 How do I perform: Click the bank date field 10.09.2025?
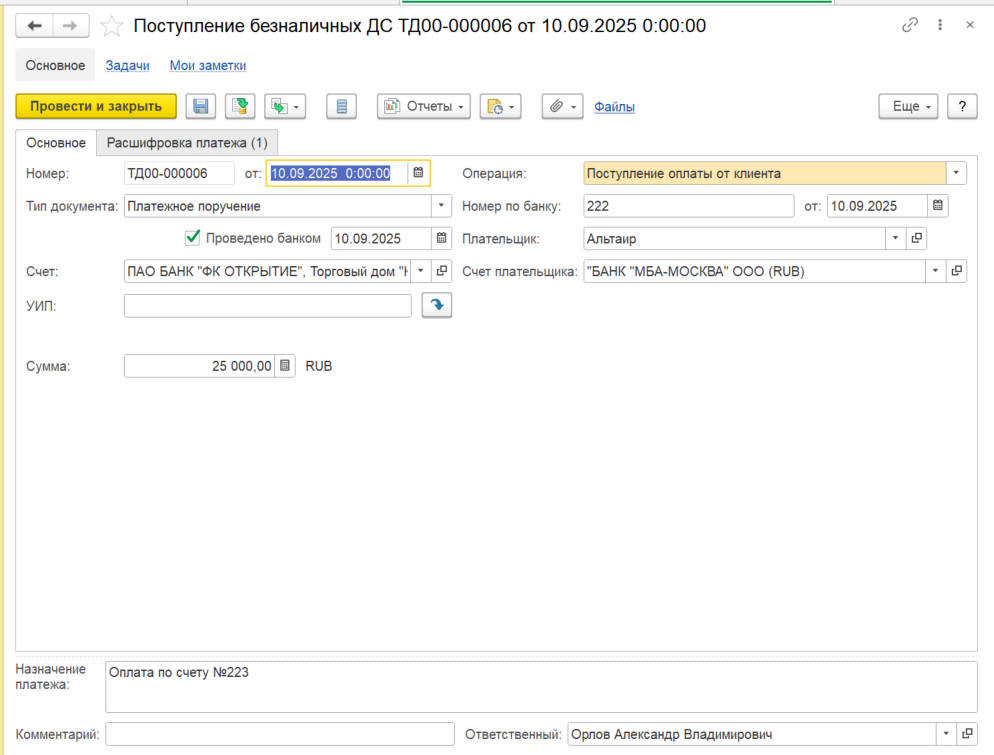[x=877, y=206]
